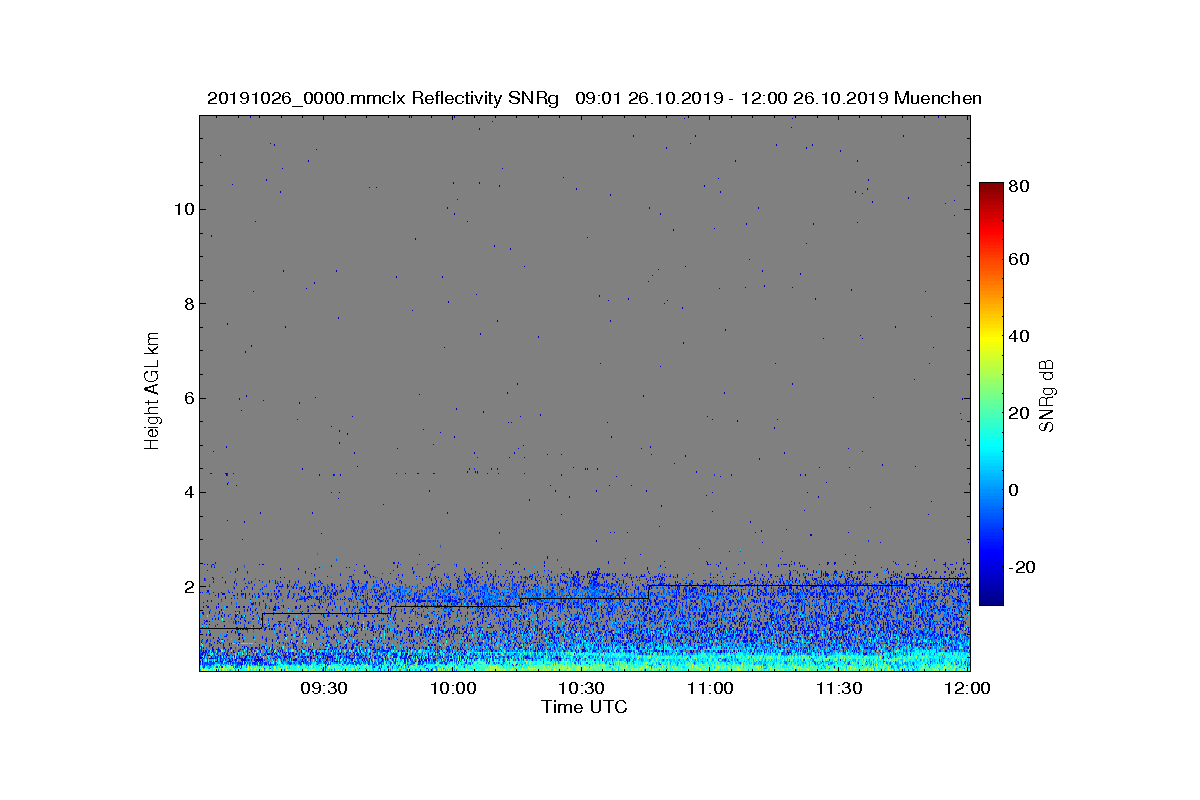Click the 10:00 time tick label

452,688
